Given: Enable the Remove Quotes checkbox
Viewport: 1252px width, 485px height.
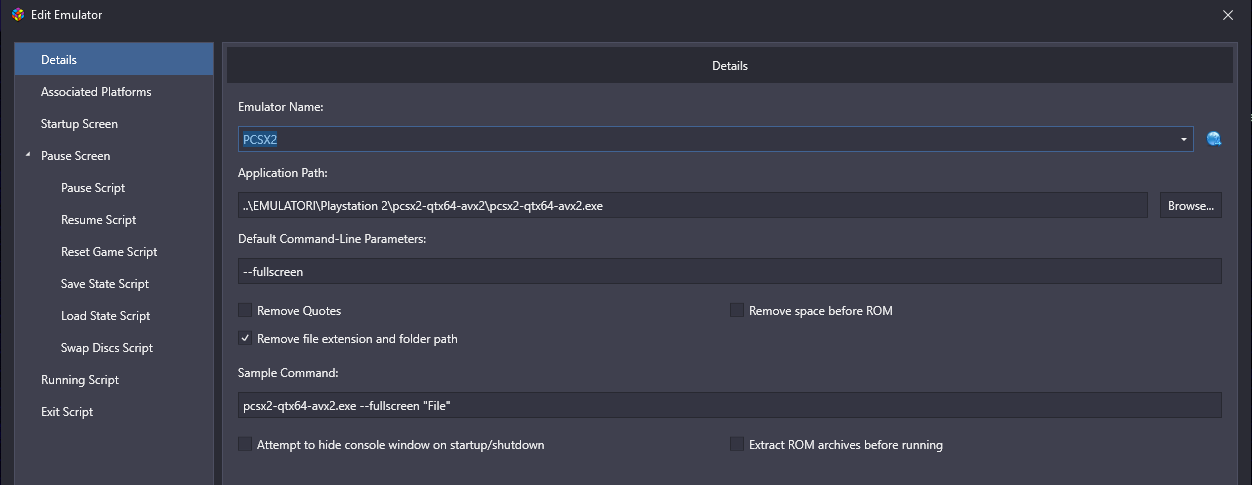Looking at the screenshot, I should 245,311.
